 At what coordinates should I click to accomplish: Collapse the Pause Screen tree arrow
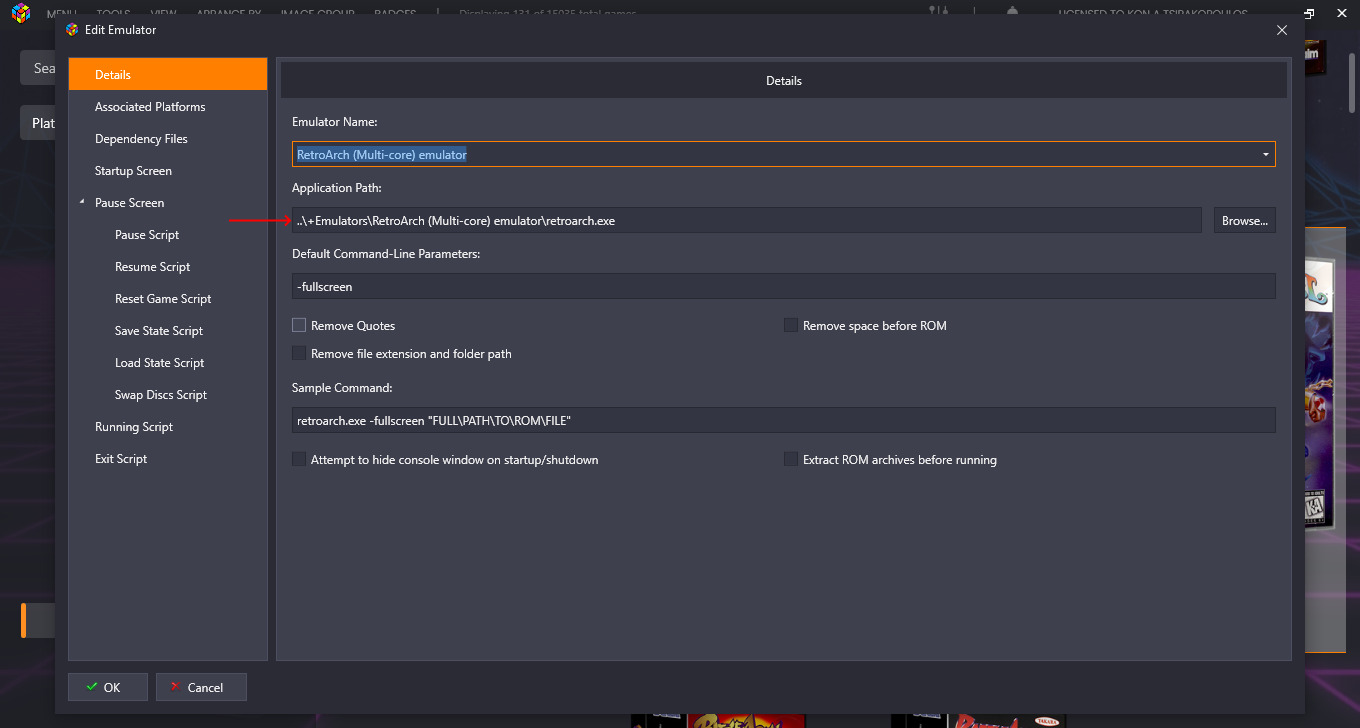pyautogui.click(x=81, y=203)
